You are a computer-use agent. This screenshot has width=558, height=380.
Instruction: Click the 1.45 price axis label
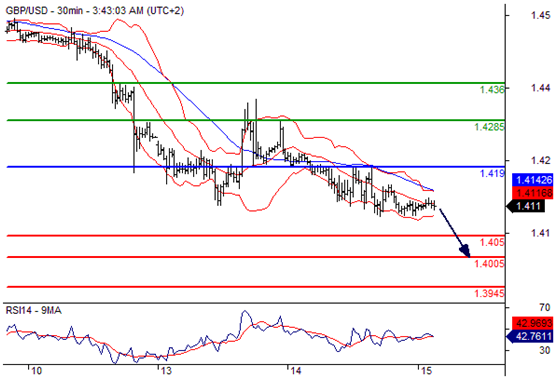(540, 15)
